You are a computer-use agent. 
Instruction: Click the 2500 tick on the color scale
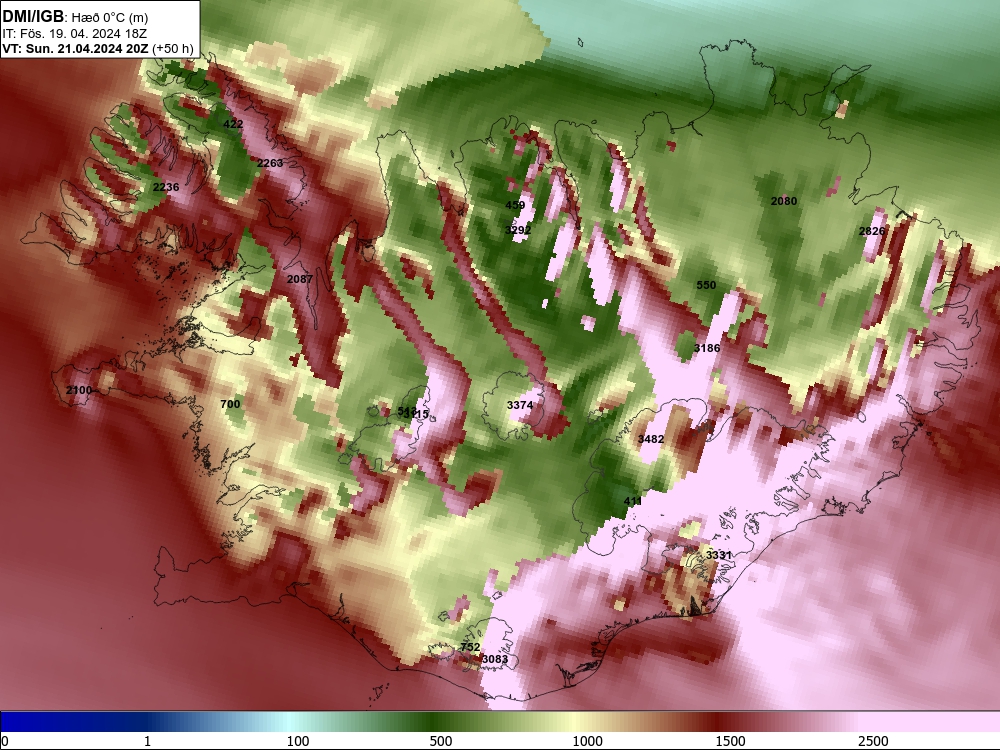coord(873,741)
